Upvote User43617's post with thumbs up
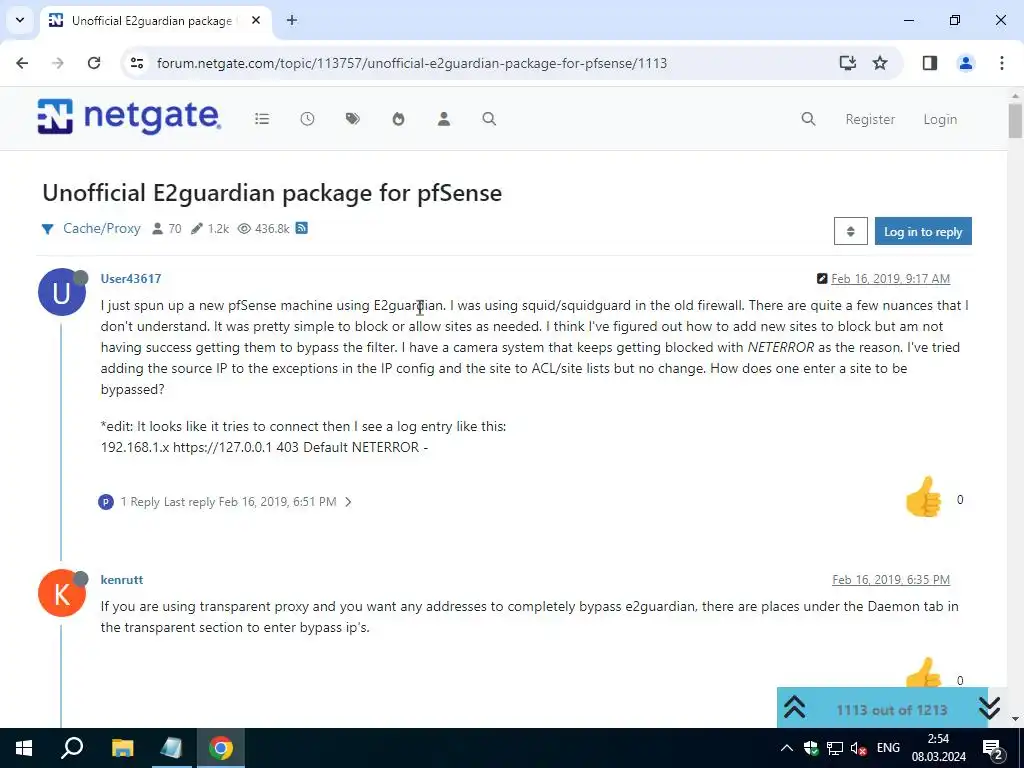1024x768 pixels. coord(923,498)
